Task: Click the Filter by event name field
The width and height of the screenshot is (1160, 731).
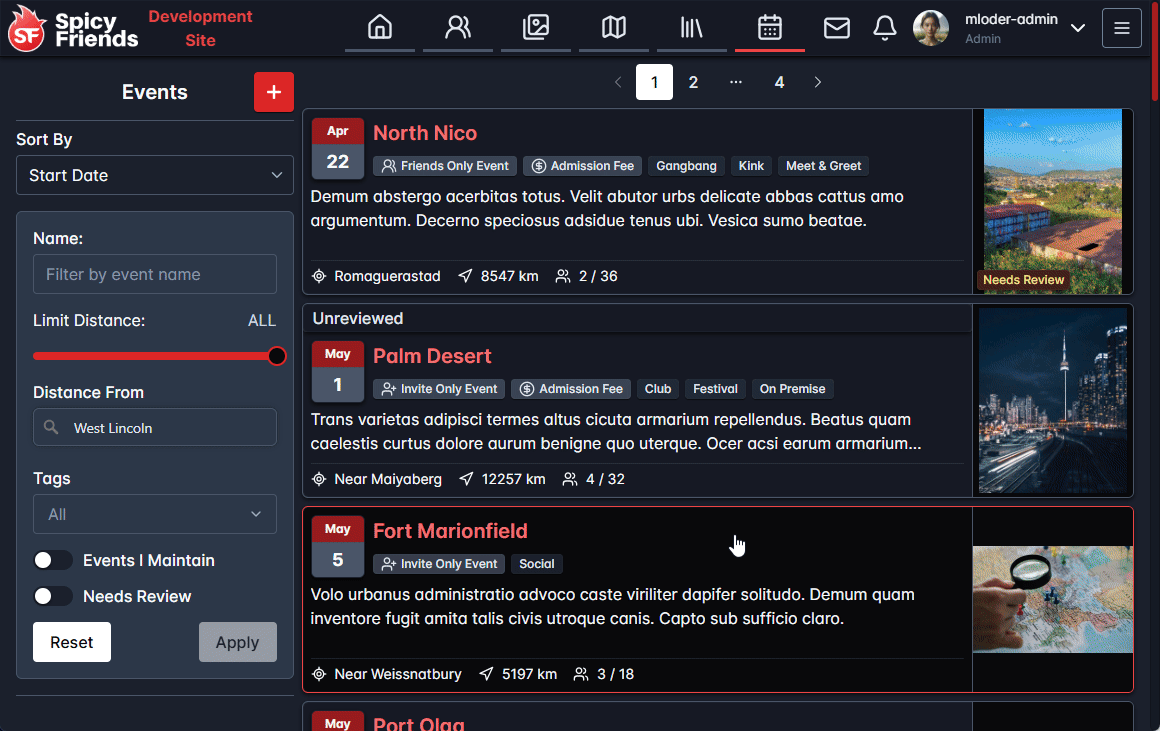Action: tap(155, 274)
